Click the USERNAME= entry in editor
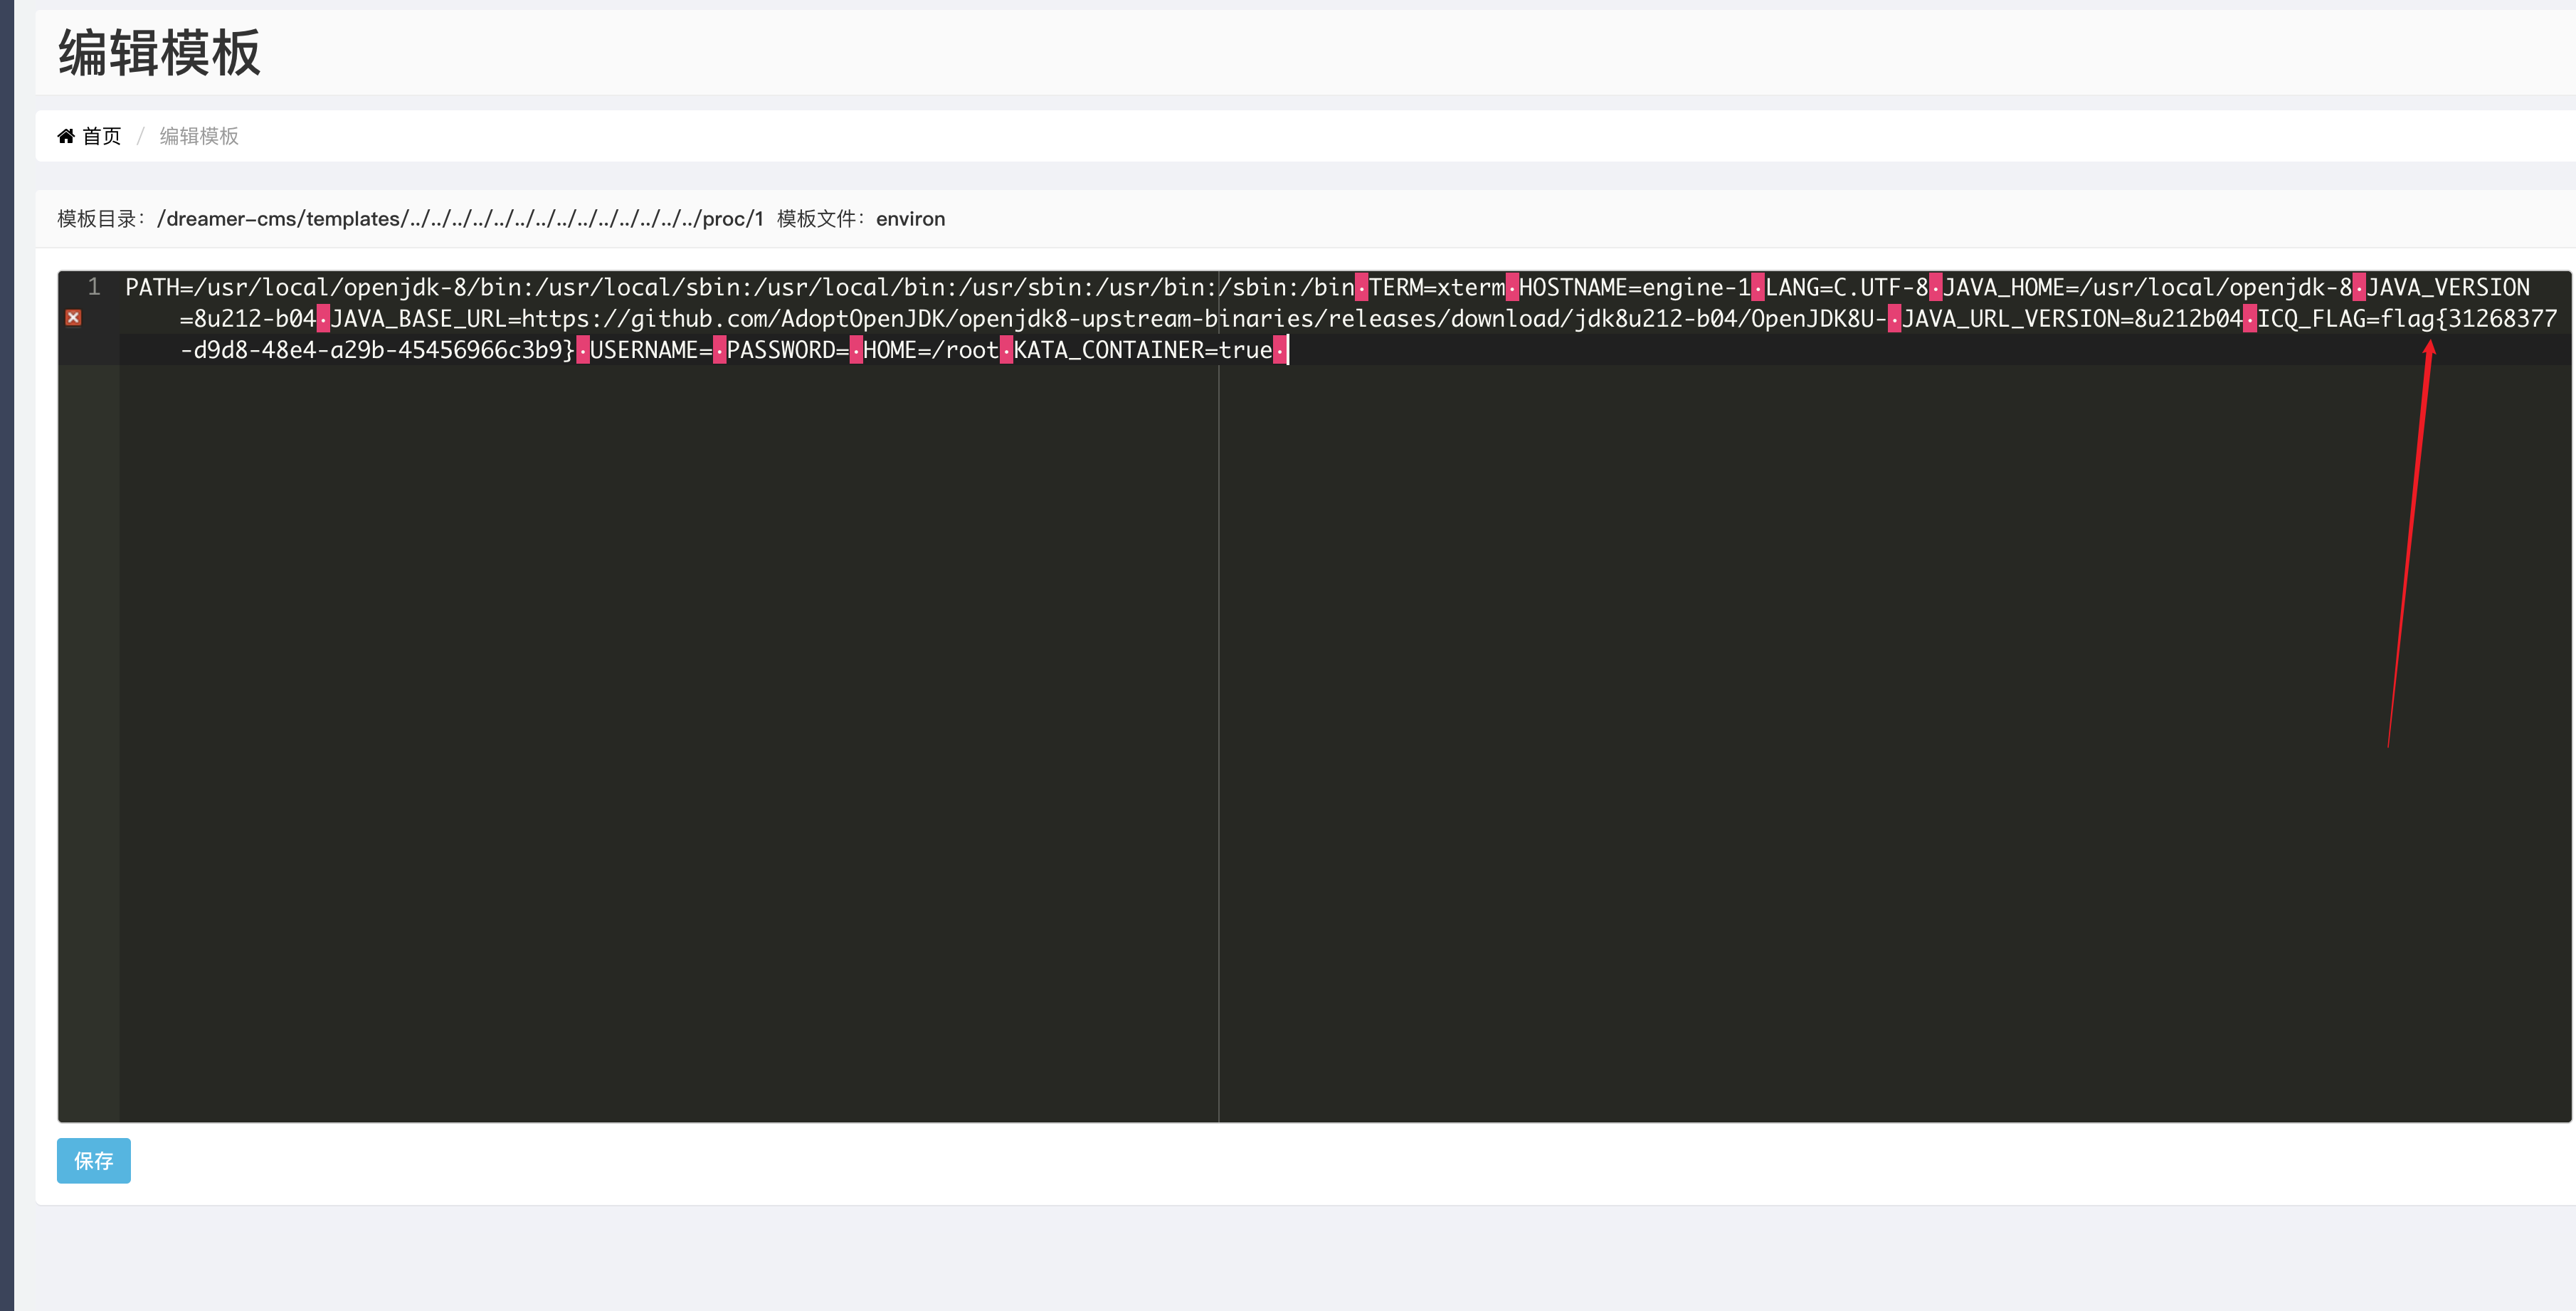The image size is (2576, 1311). 651,350
